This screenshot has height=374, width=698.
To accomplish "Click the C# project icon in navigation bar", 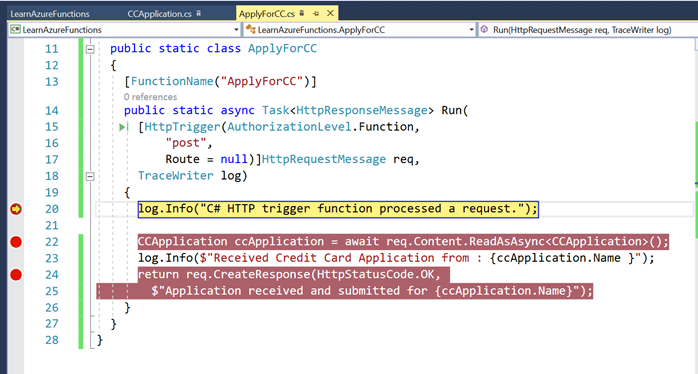I will (15, 30).
